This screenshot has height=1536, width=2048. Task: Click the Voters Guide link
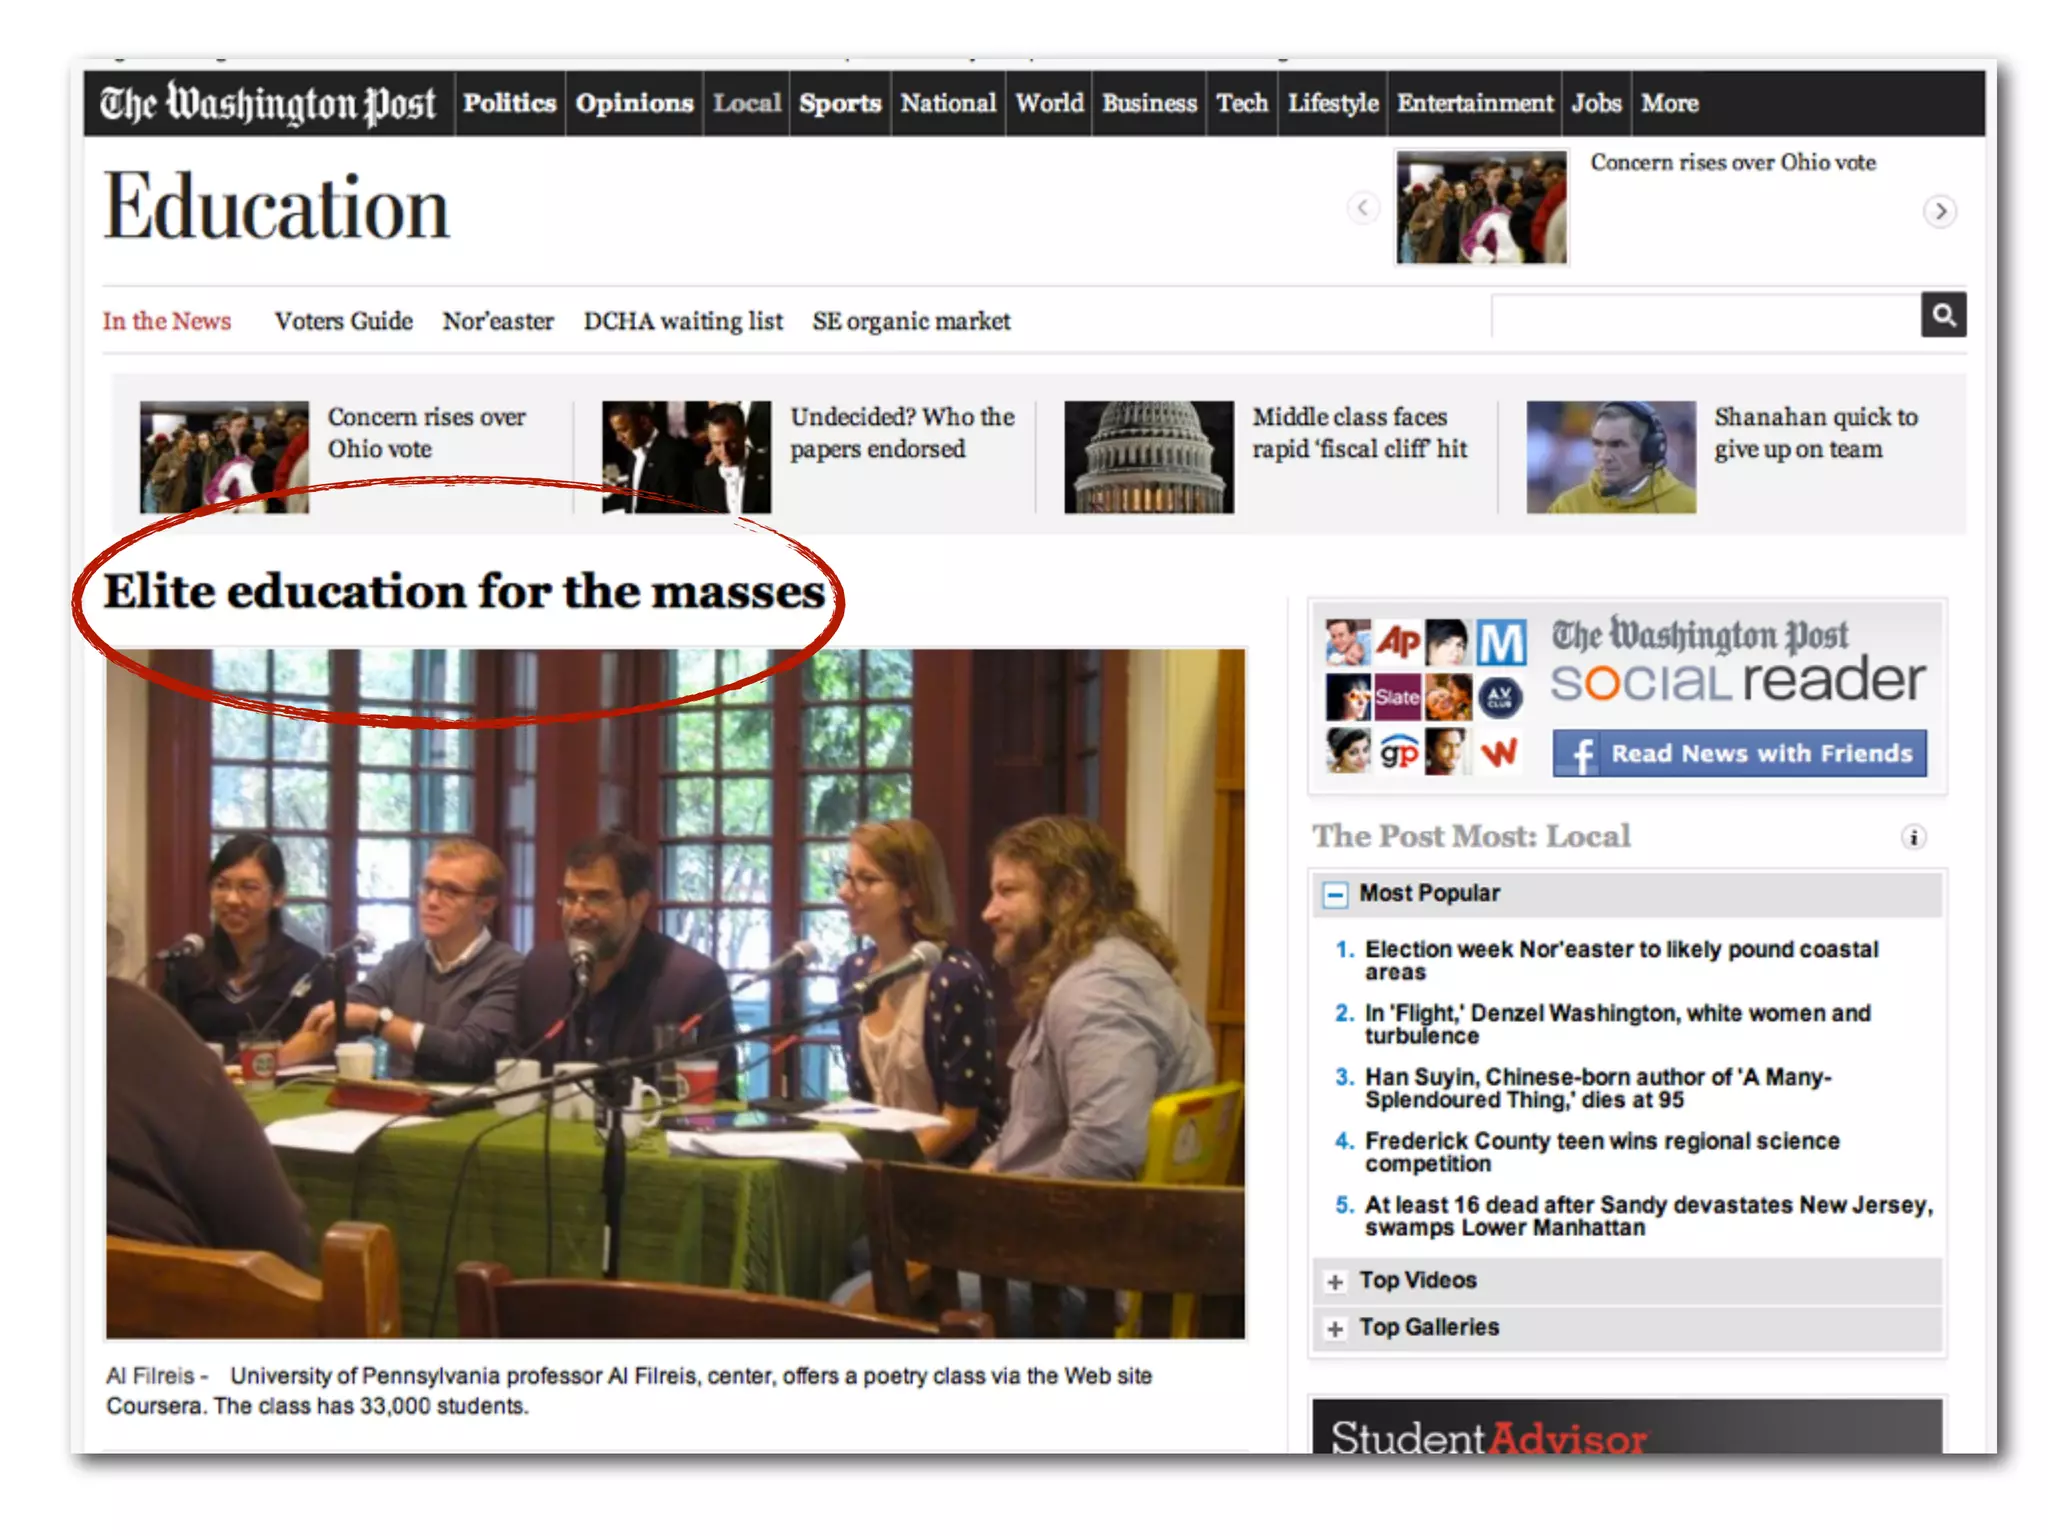[344, 321]
